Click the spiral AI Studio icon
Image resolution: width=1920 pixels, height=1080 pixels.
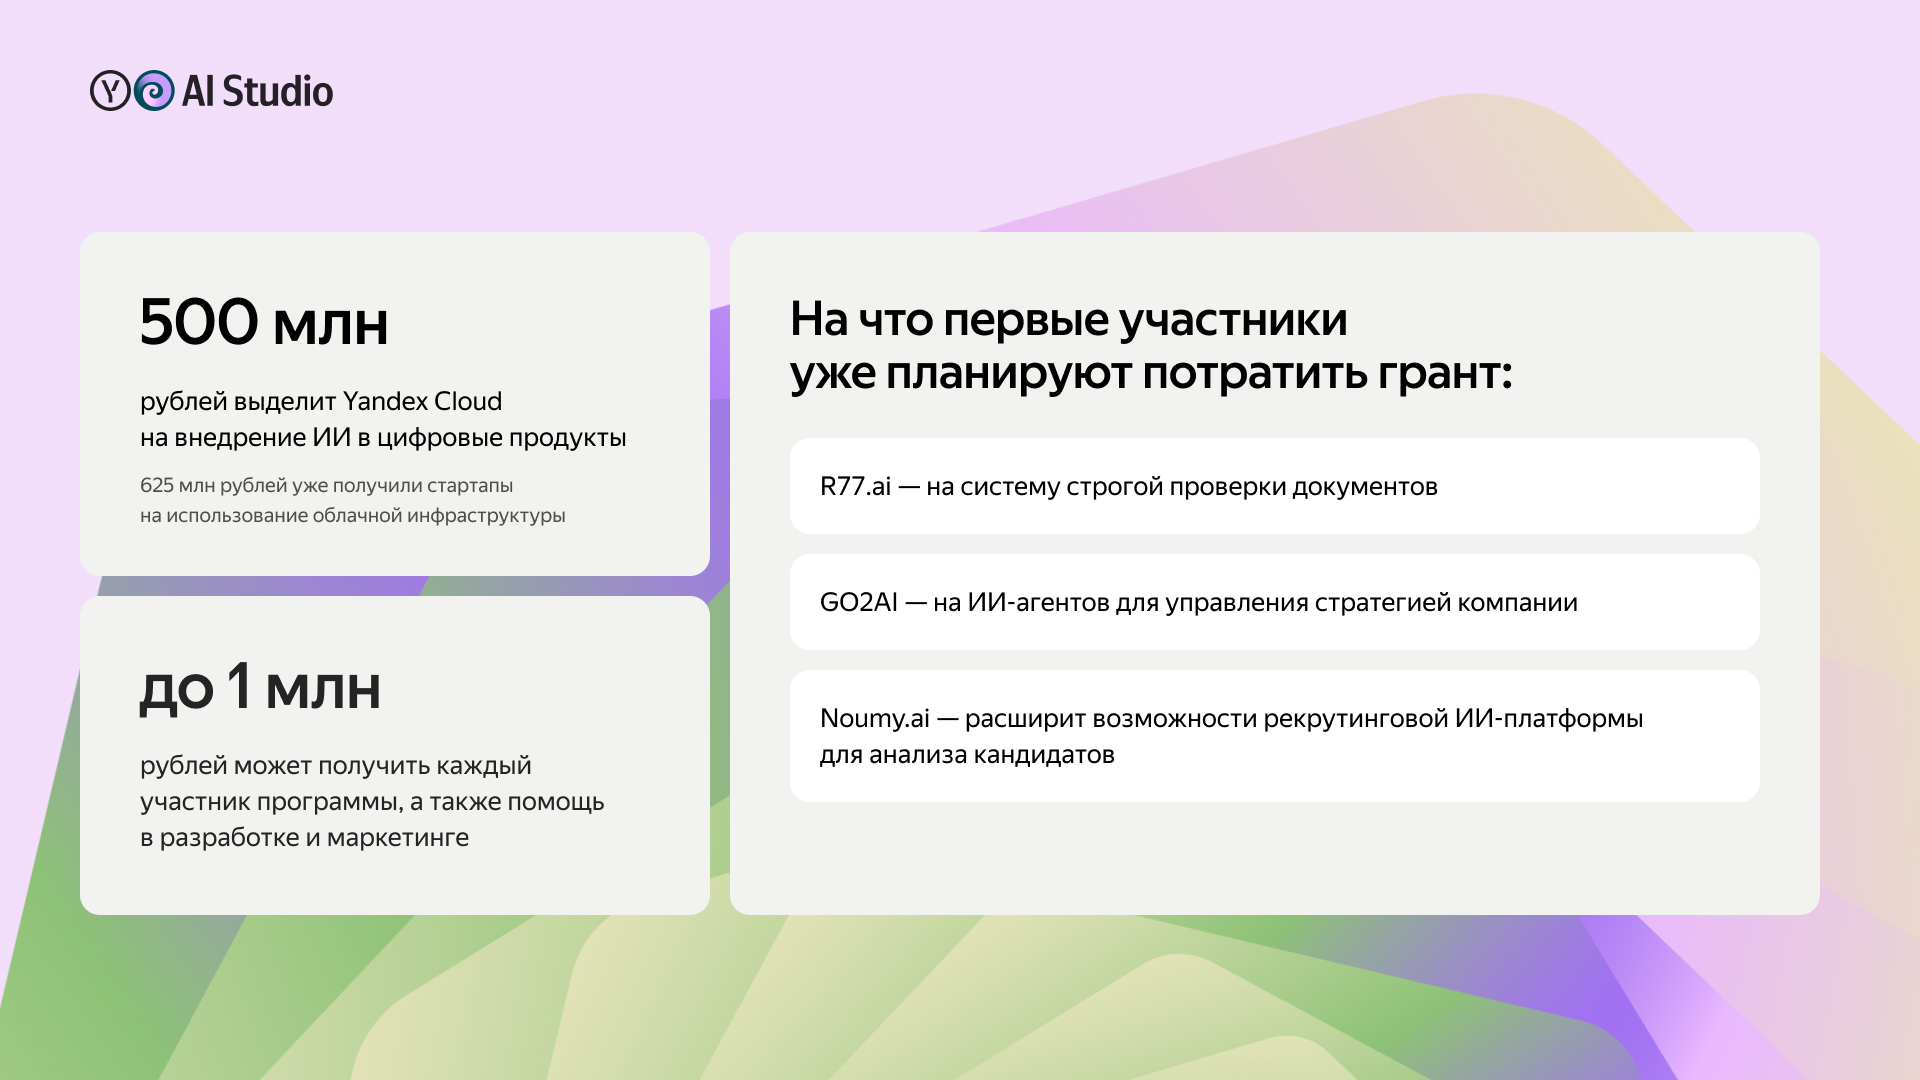[x=154, y=91]
